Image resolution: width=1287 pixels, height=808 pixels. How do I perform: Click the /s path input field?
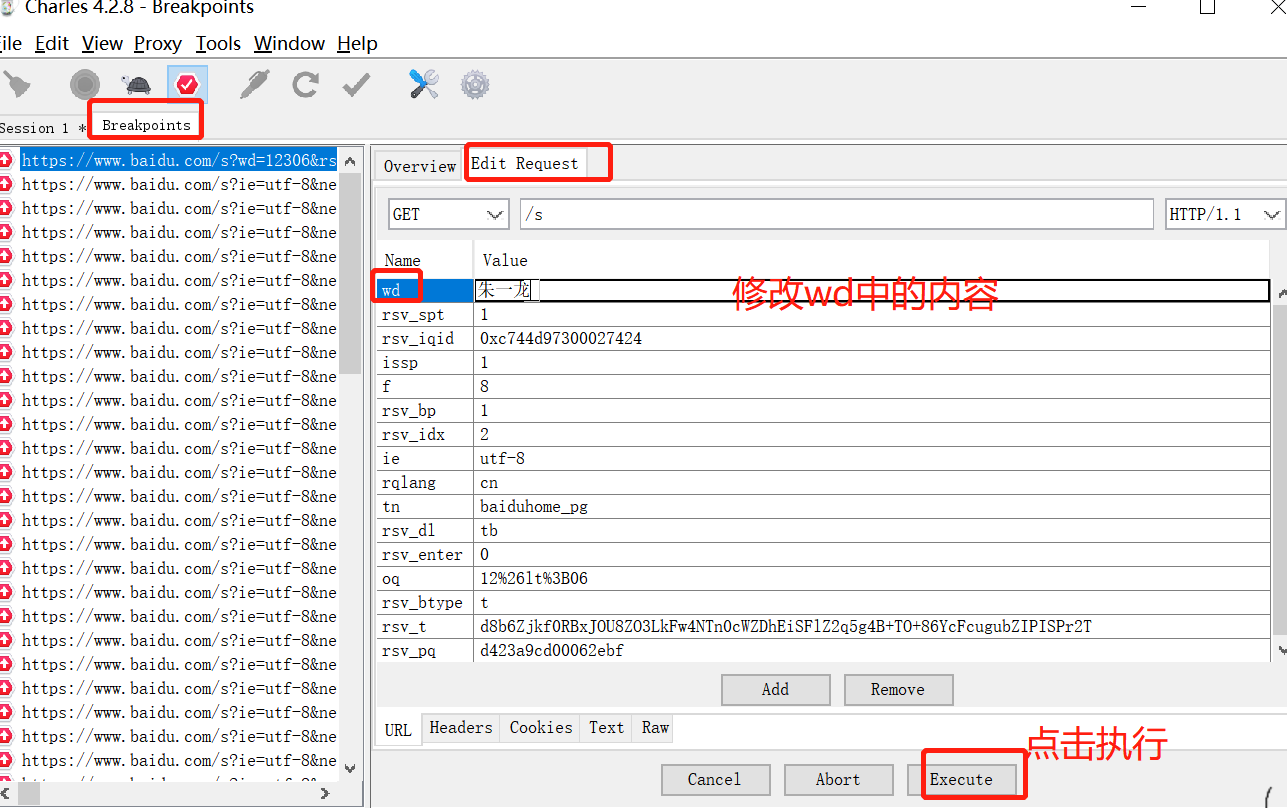(837, 214)
